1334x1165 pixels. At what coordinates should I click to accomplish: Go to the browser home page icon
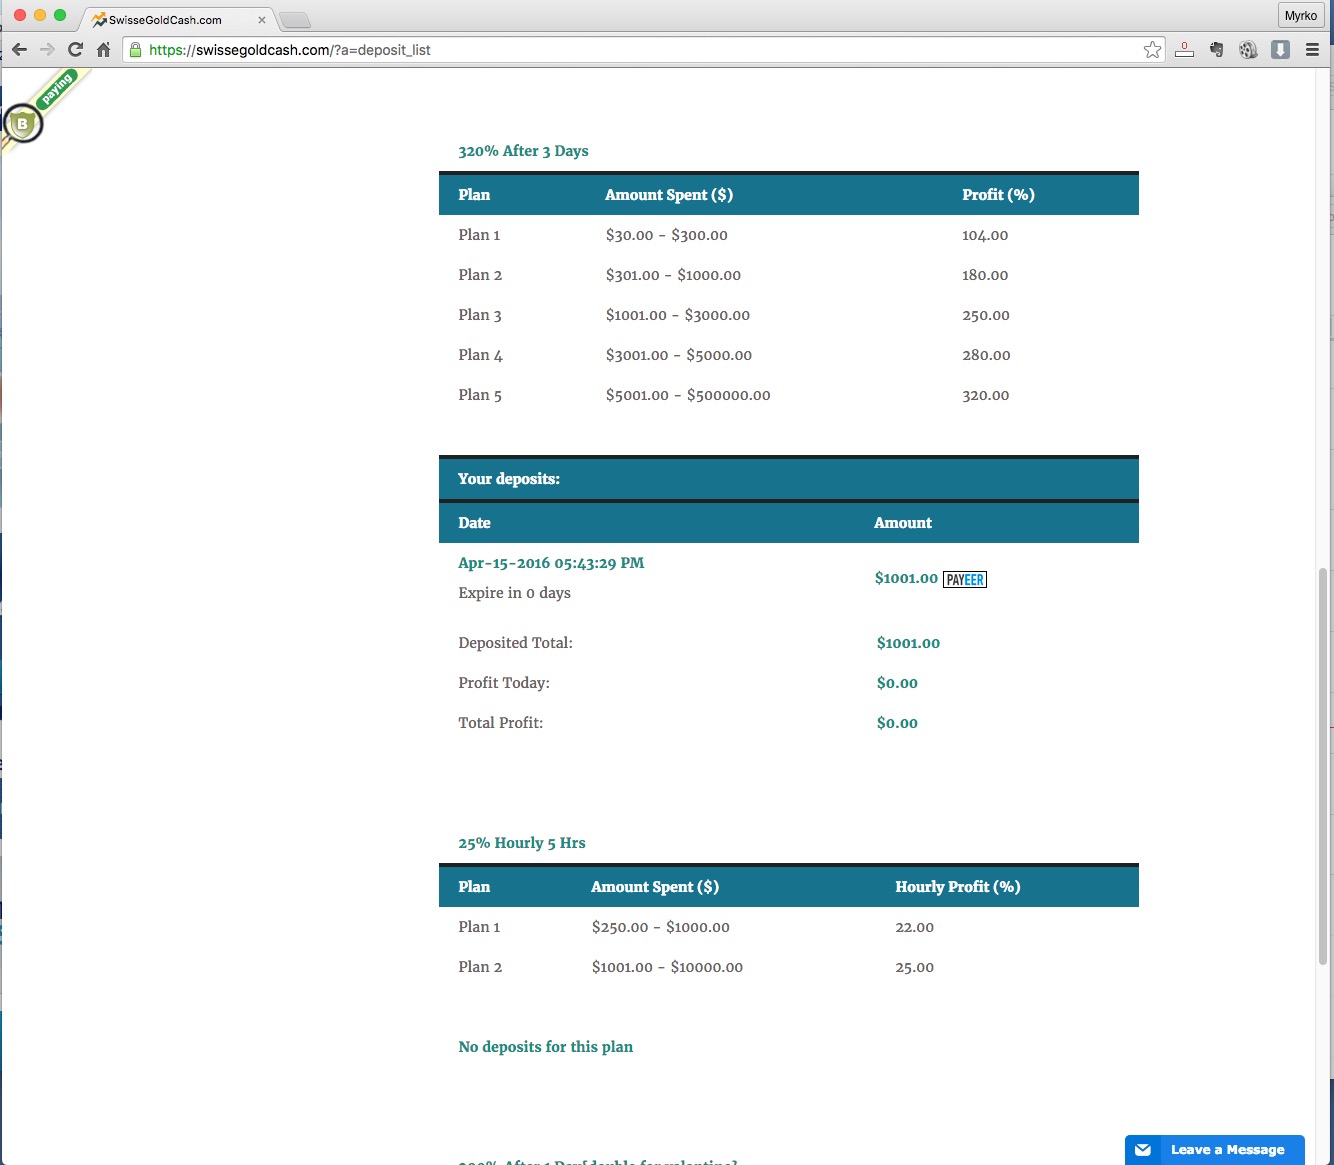click(x=103, y=50)
